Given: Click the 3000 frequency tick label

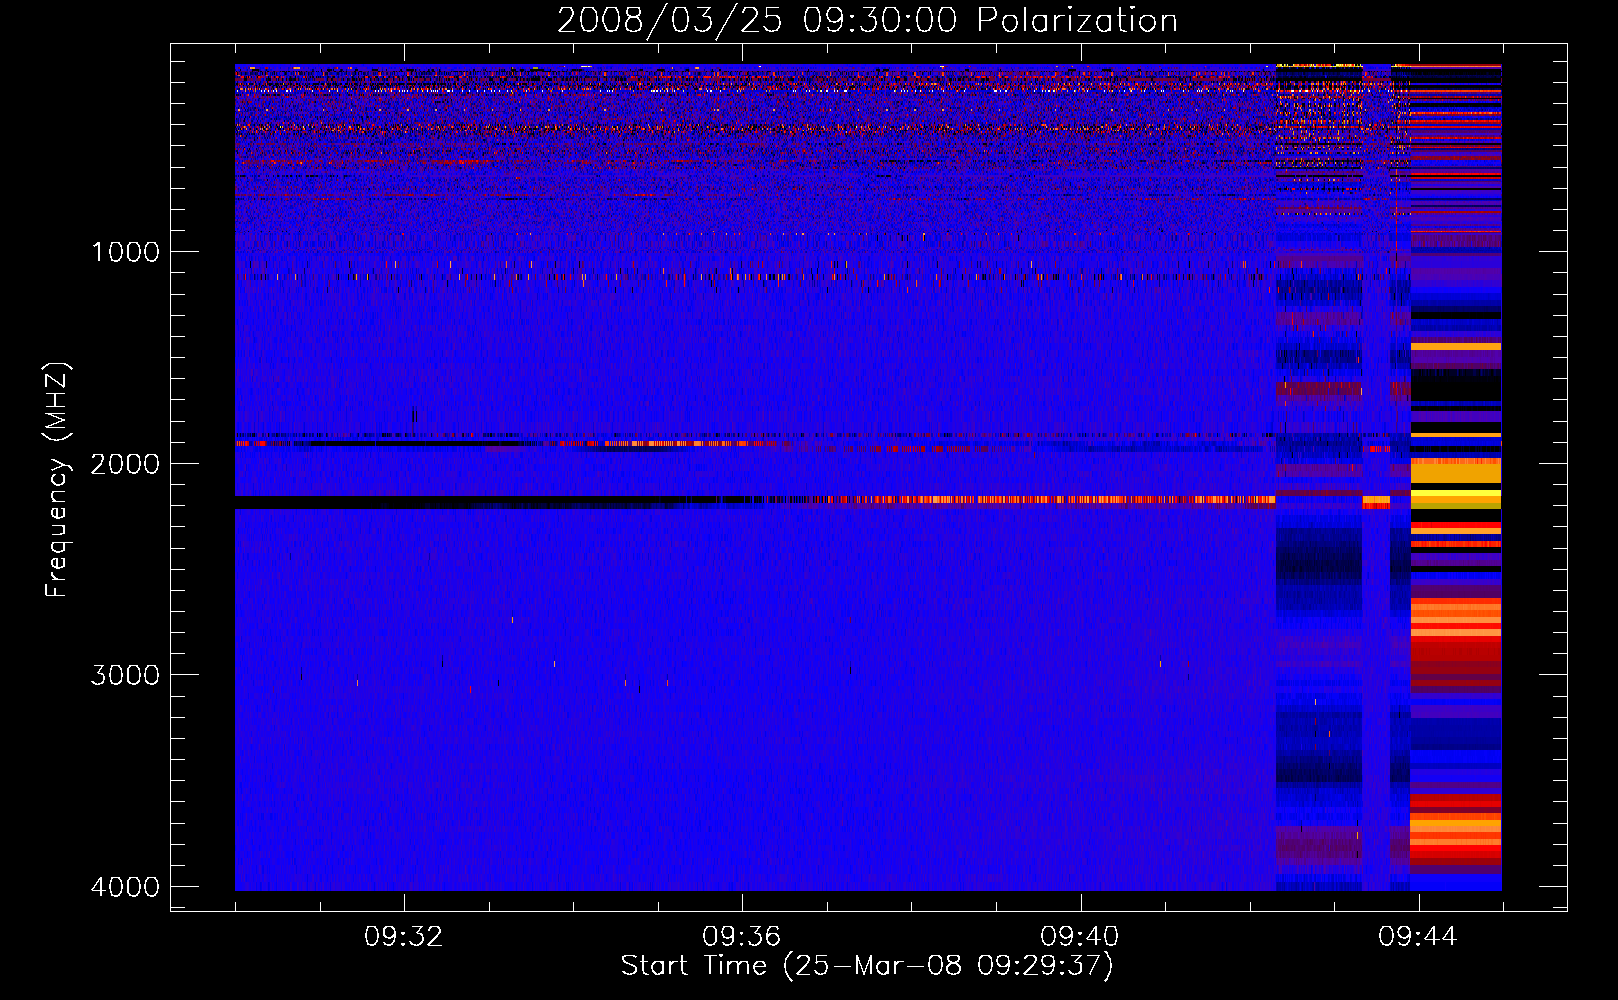Looking at the screenshot, I should tap(125, 675).
